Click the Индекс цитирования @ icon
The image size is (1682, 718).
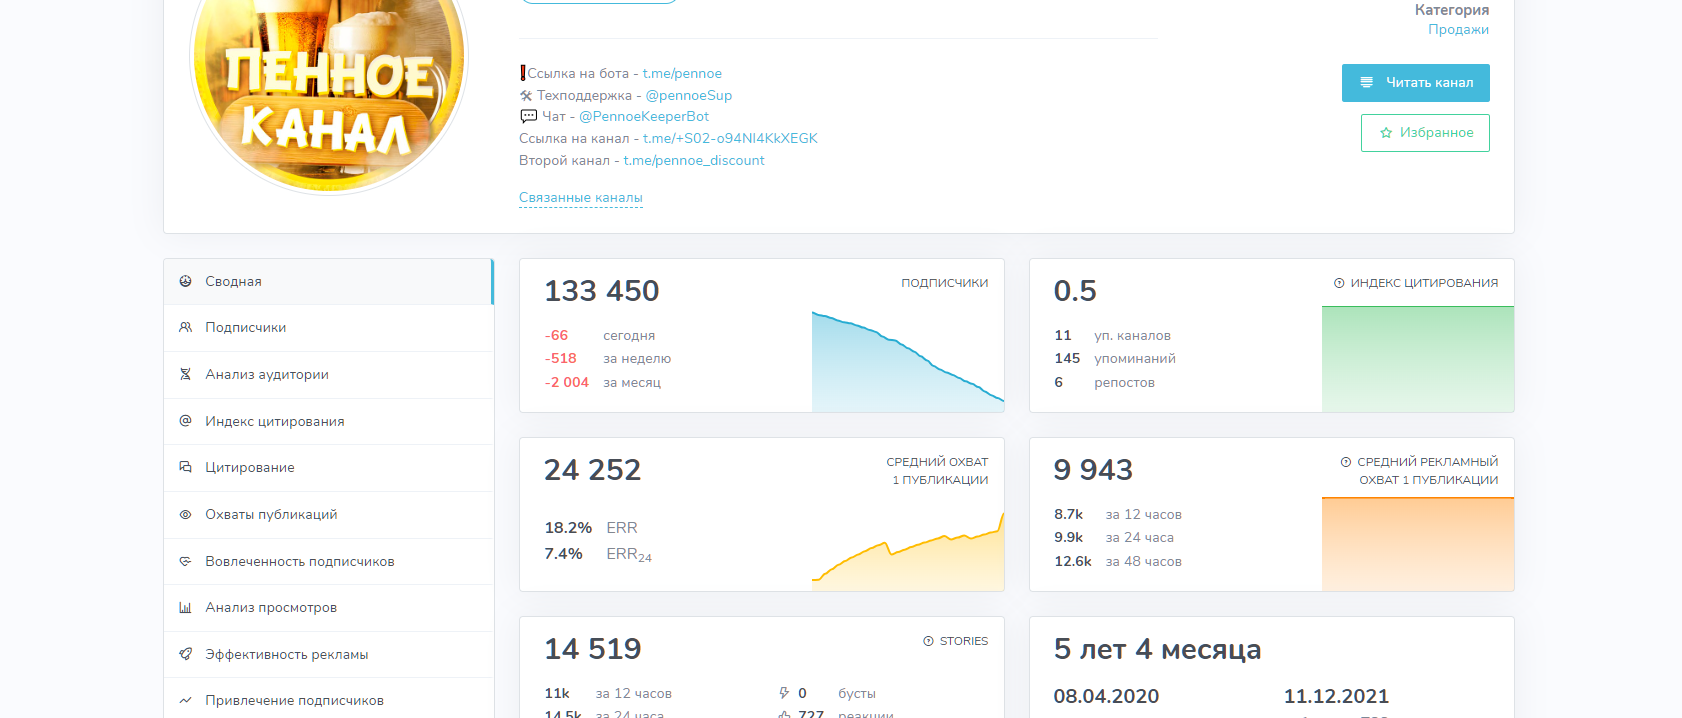click(x=185, y=421)
